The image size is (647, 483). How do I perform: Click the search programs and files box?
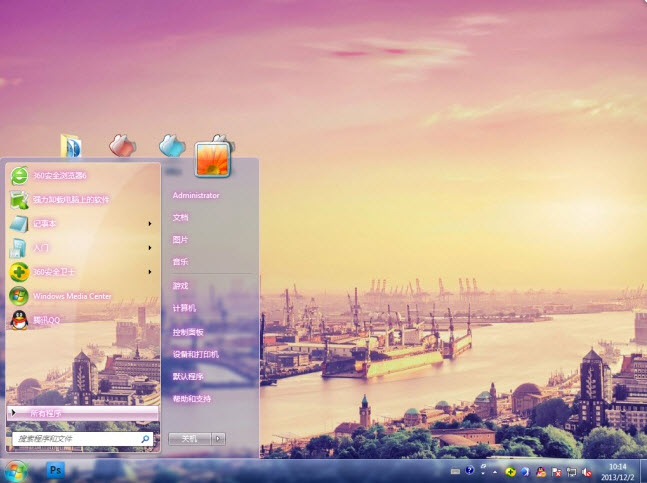click(x=82, y=439)
